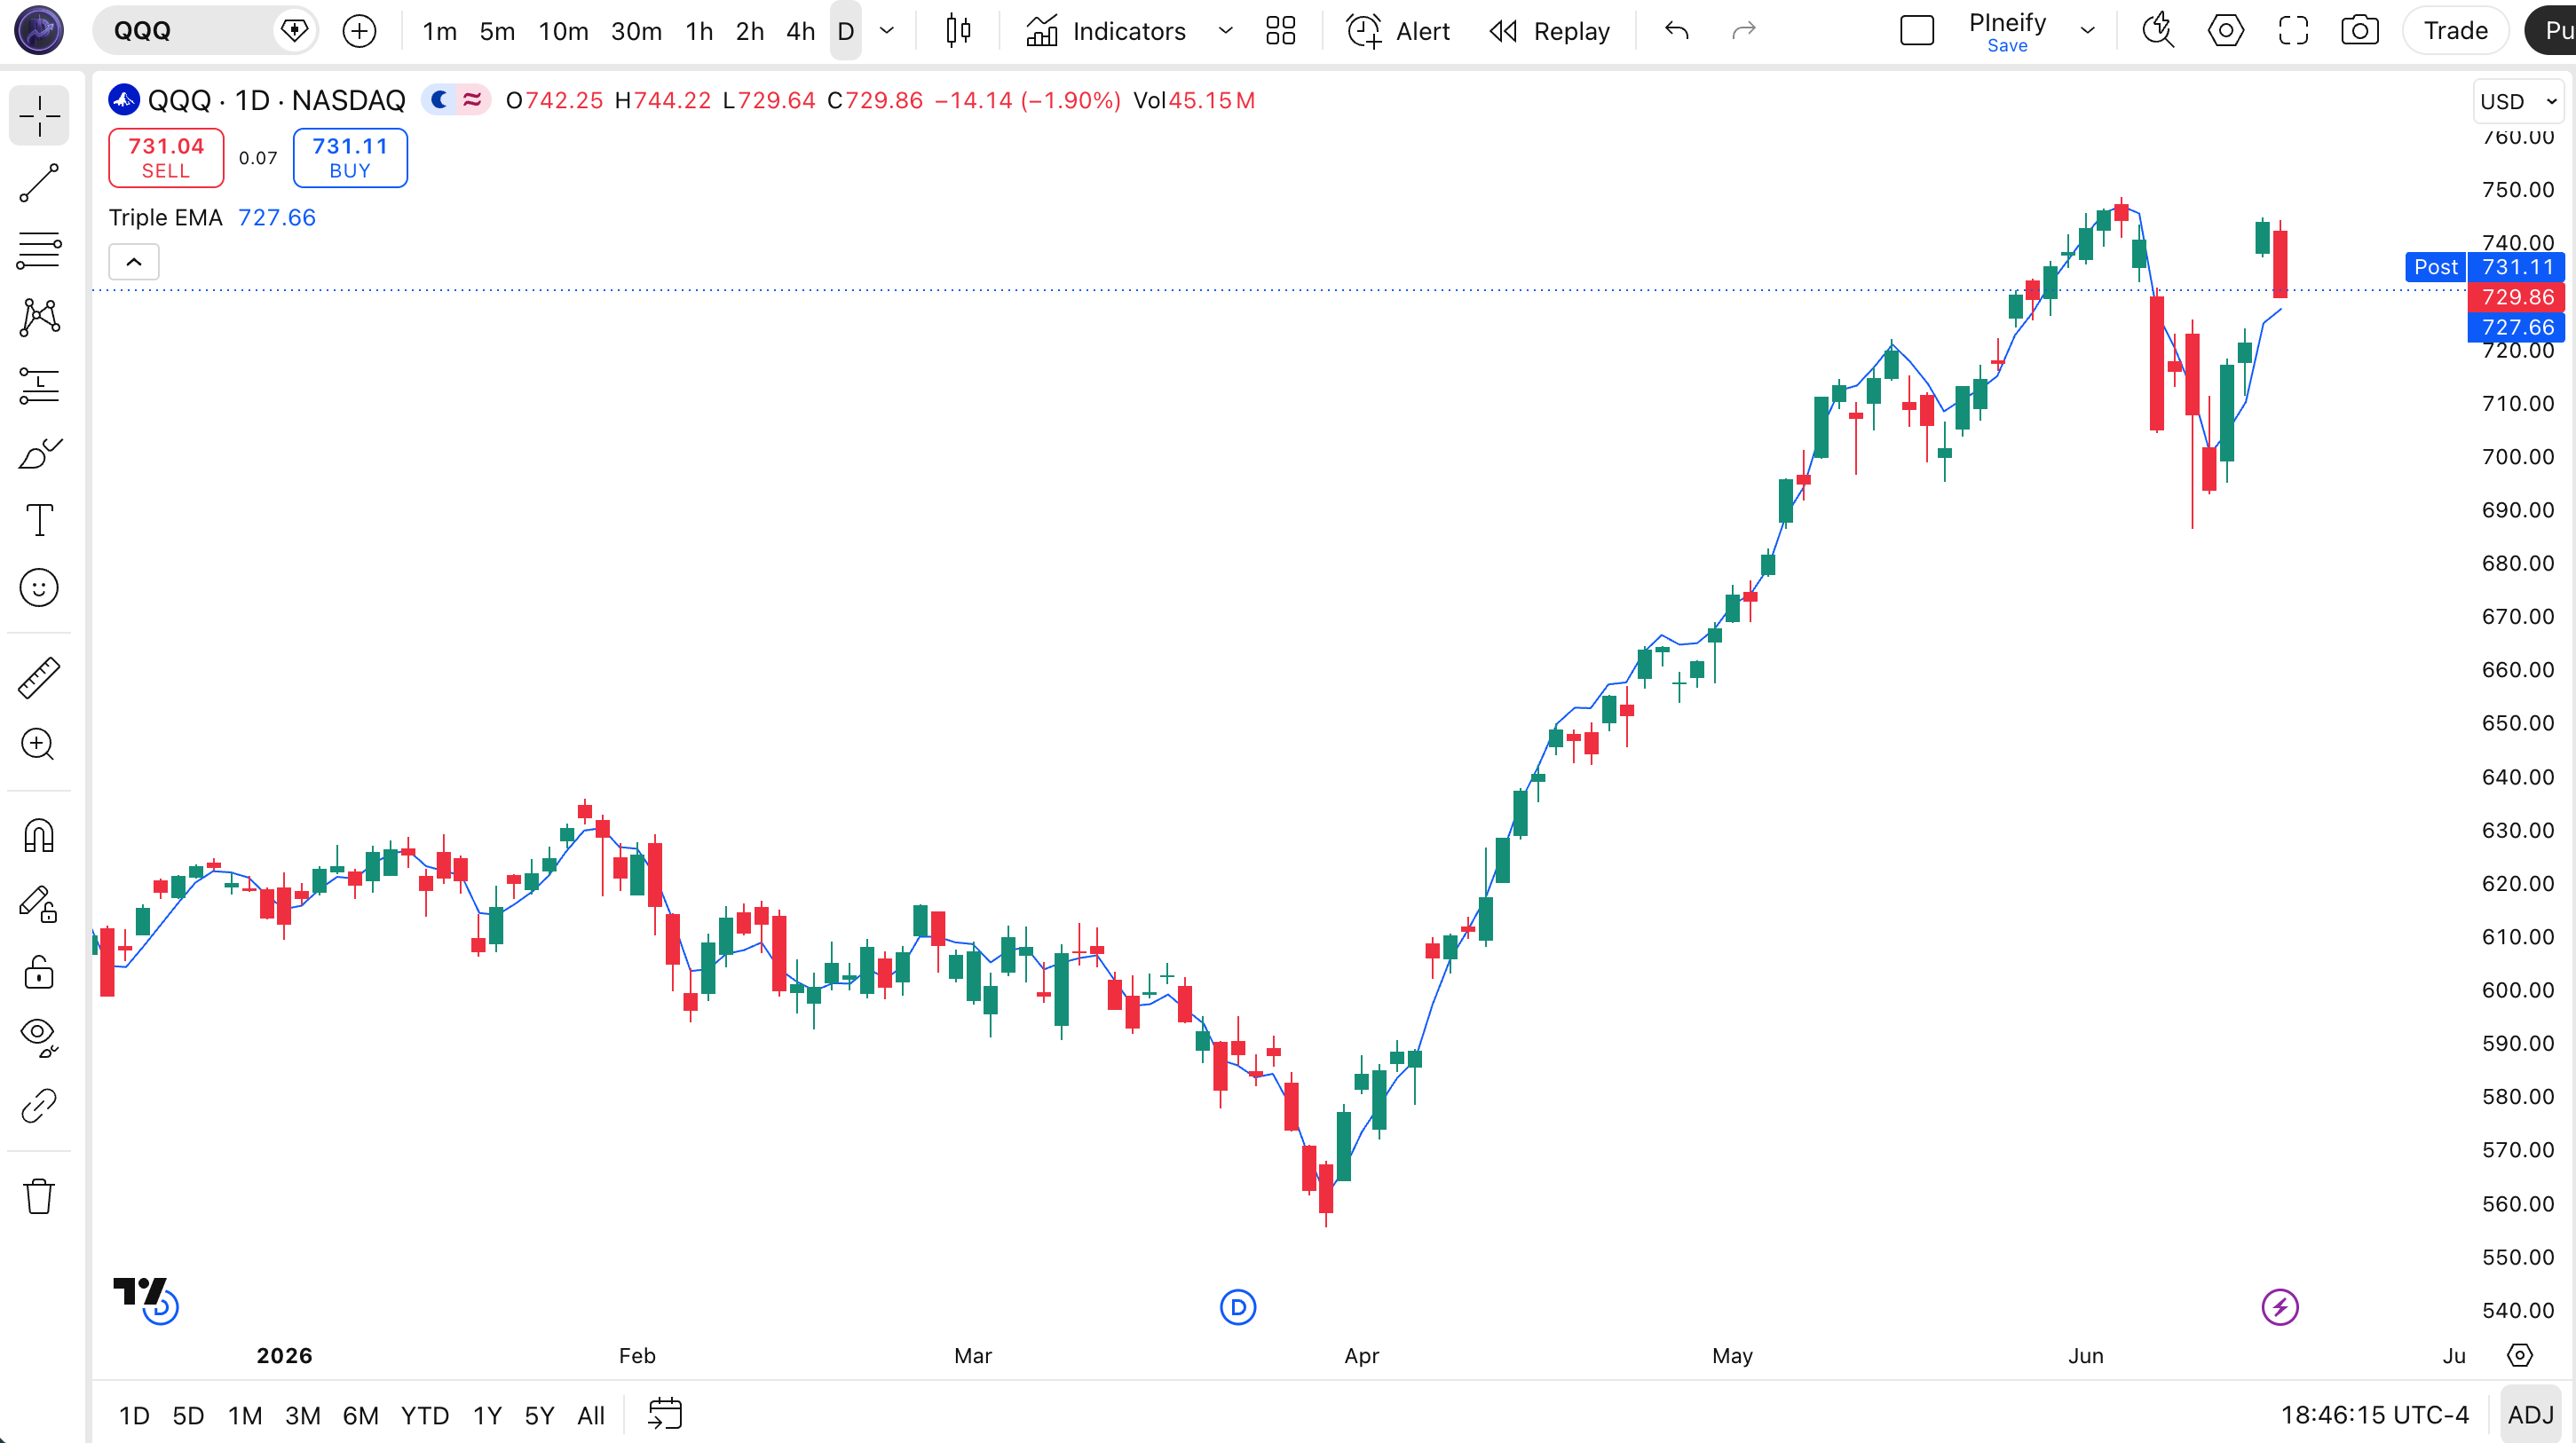2576x1443 pixels.
Task: Expand the layout name dropdown arrow
Action: tap(2087, 31)
